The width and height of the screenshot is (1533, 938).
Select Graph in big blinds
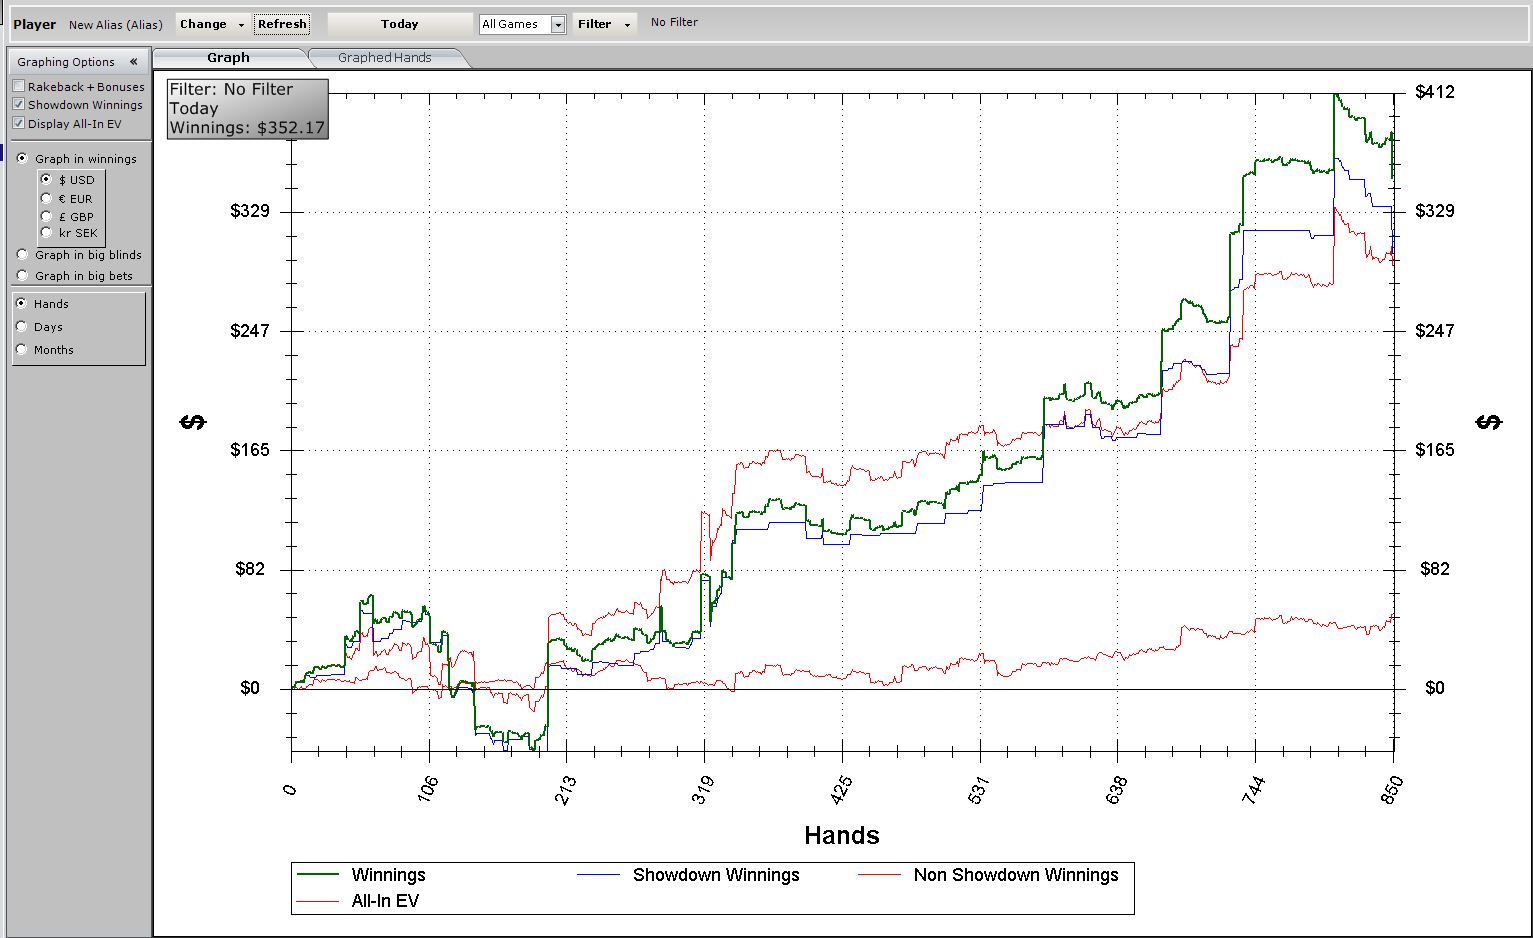pos(23,255)
